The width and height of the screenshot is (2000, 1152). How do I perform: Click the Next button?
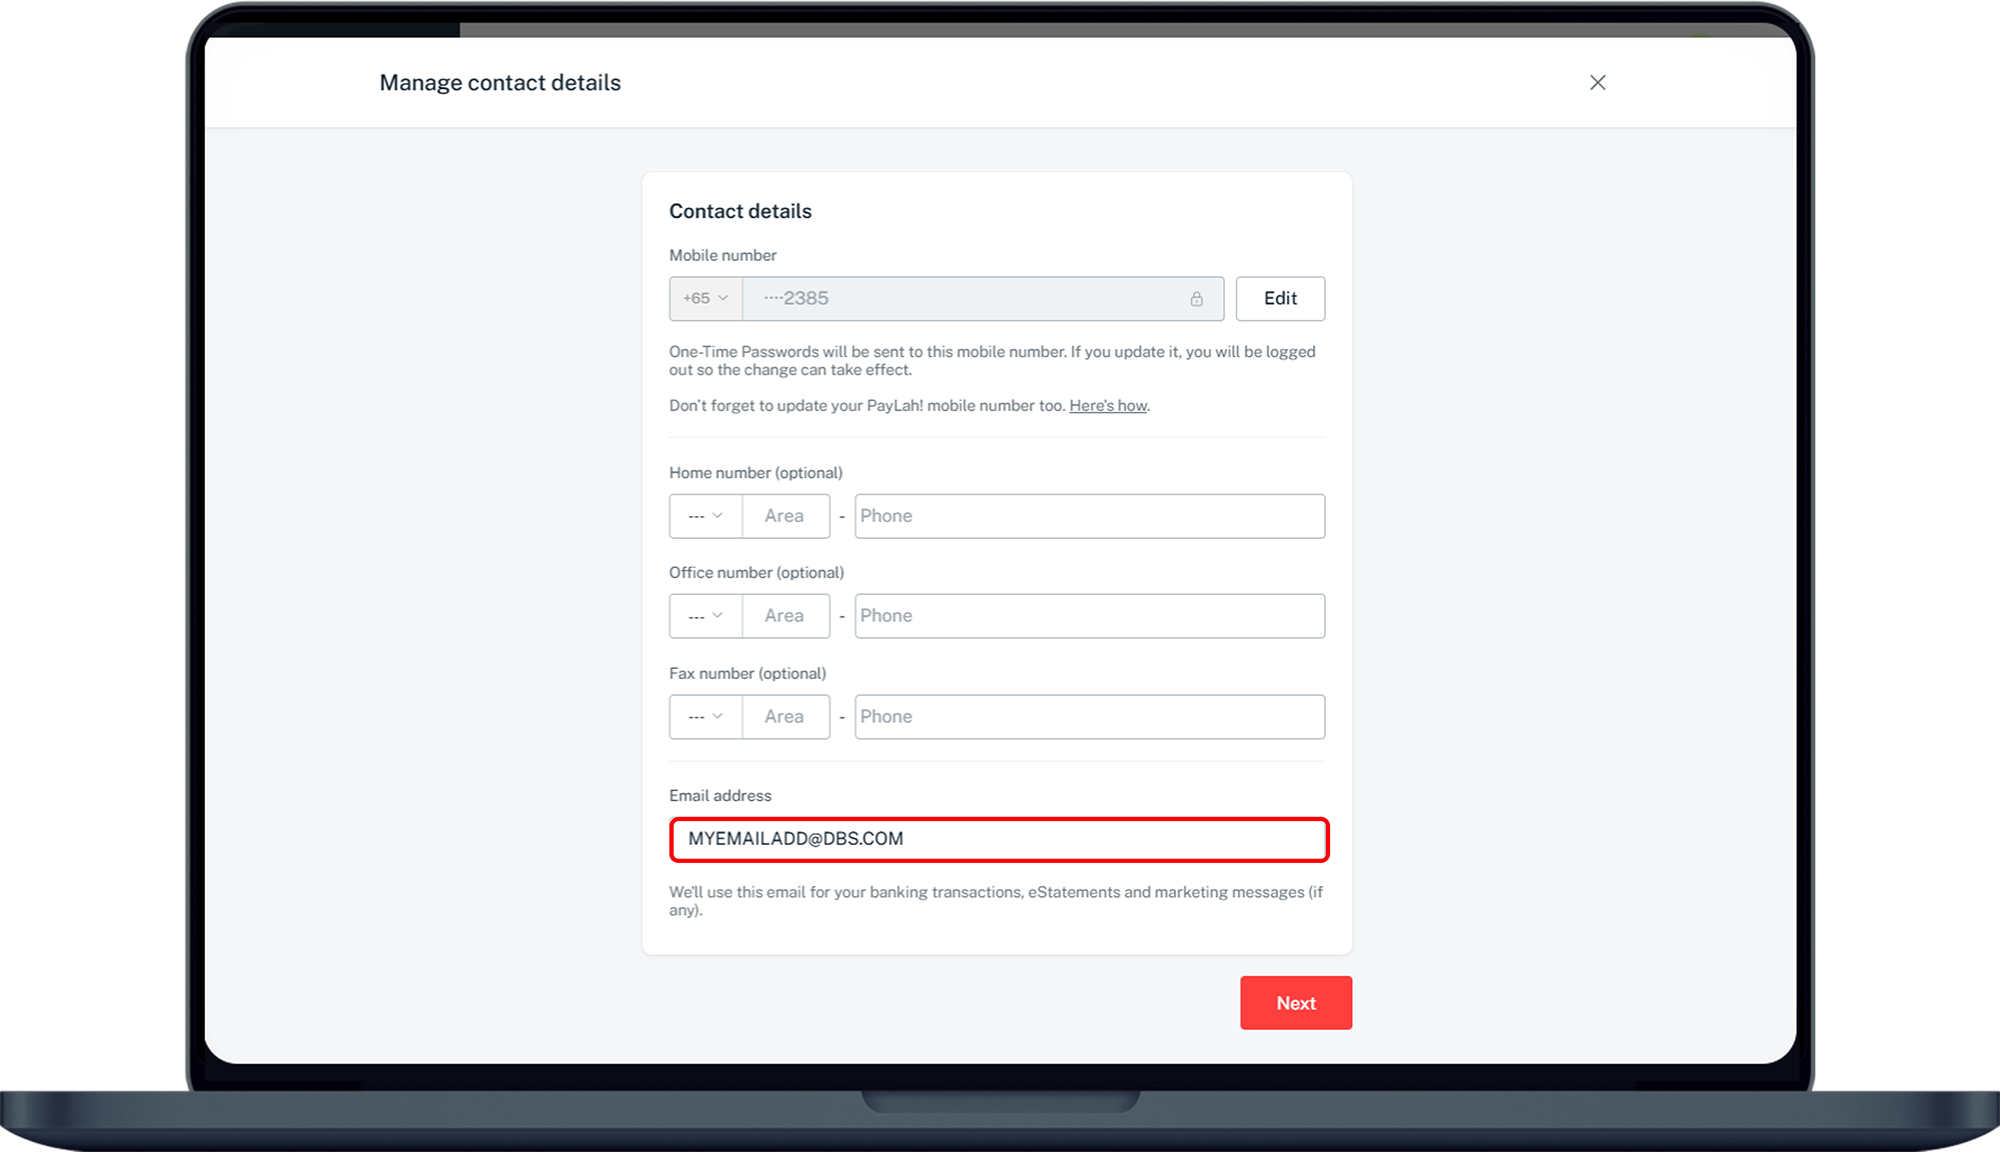tap(1295, 1002)
